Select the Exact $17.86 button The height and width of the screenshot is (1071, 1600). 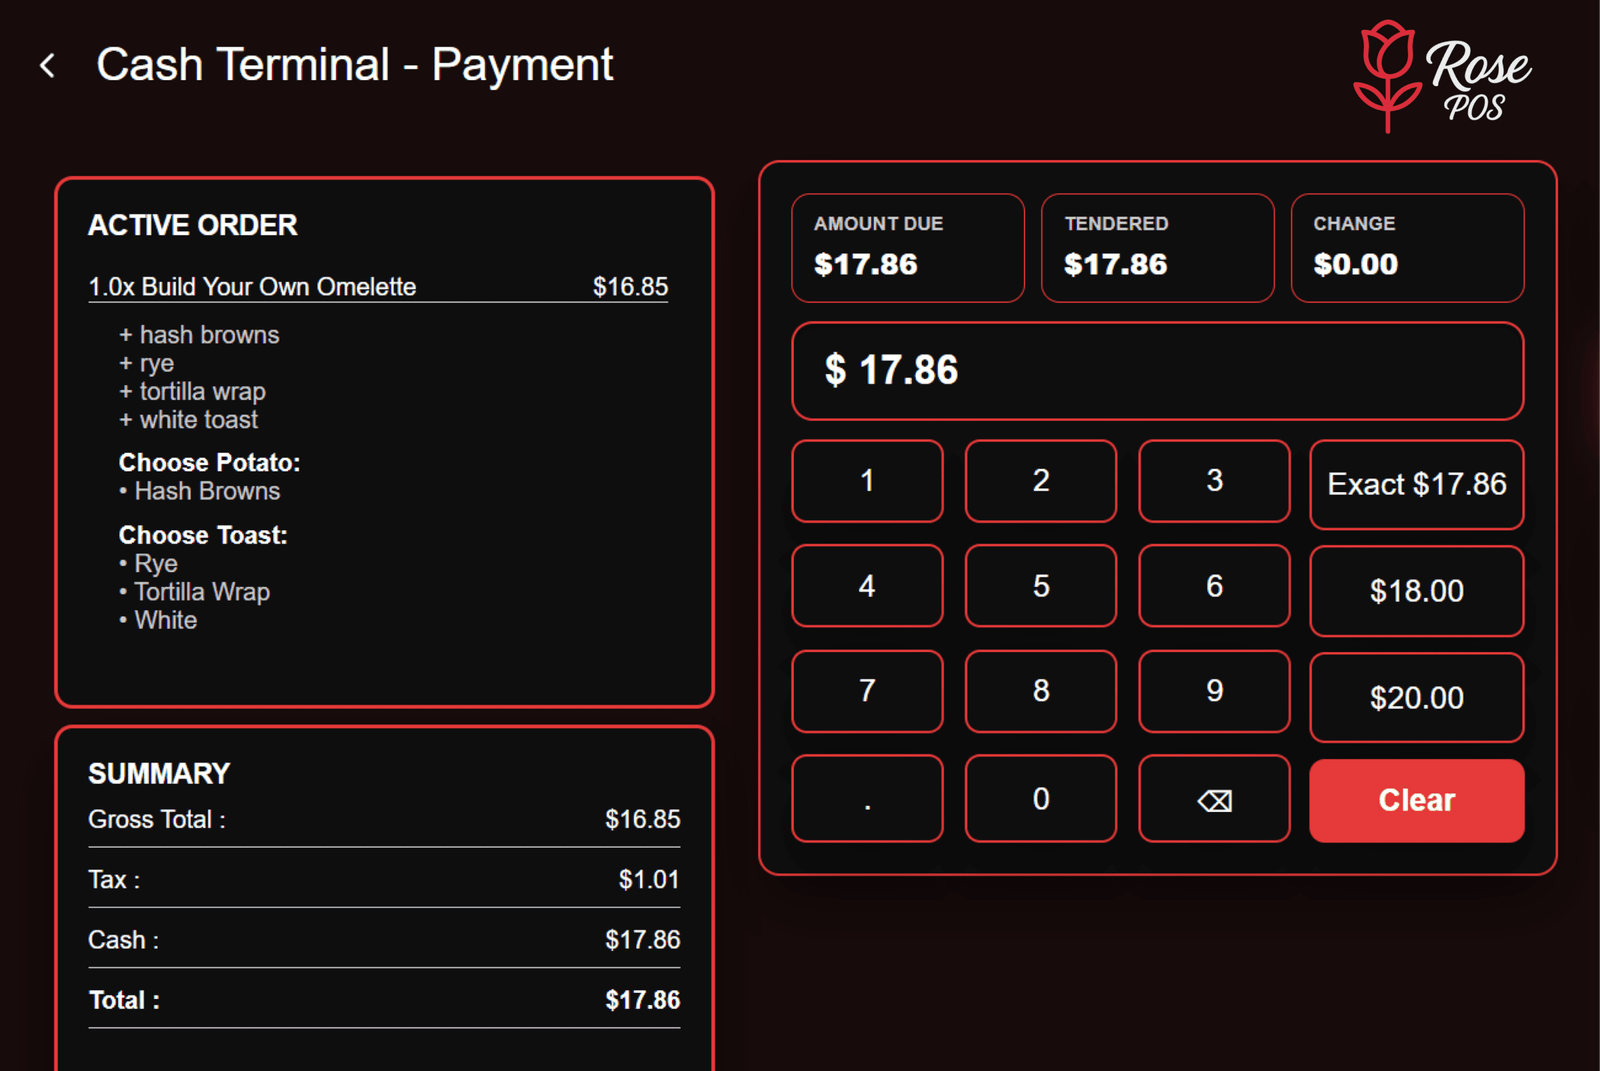coord(1416,485)
